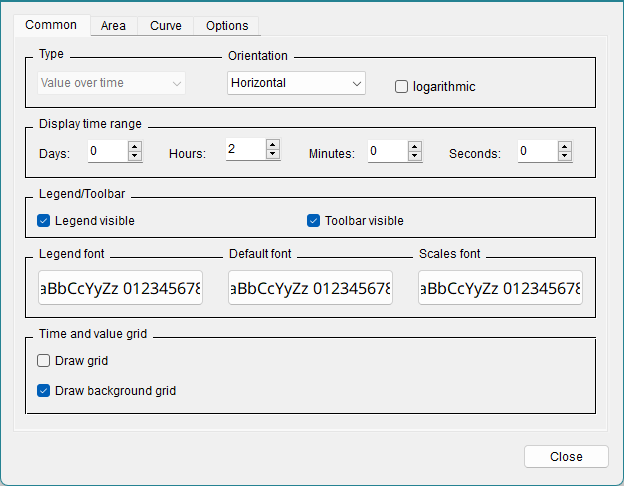The width and height of the screenshot is (624, 486).
Task: Increase the Minutes spinner value
Action: 415,146
